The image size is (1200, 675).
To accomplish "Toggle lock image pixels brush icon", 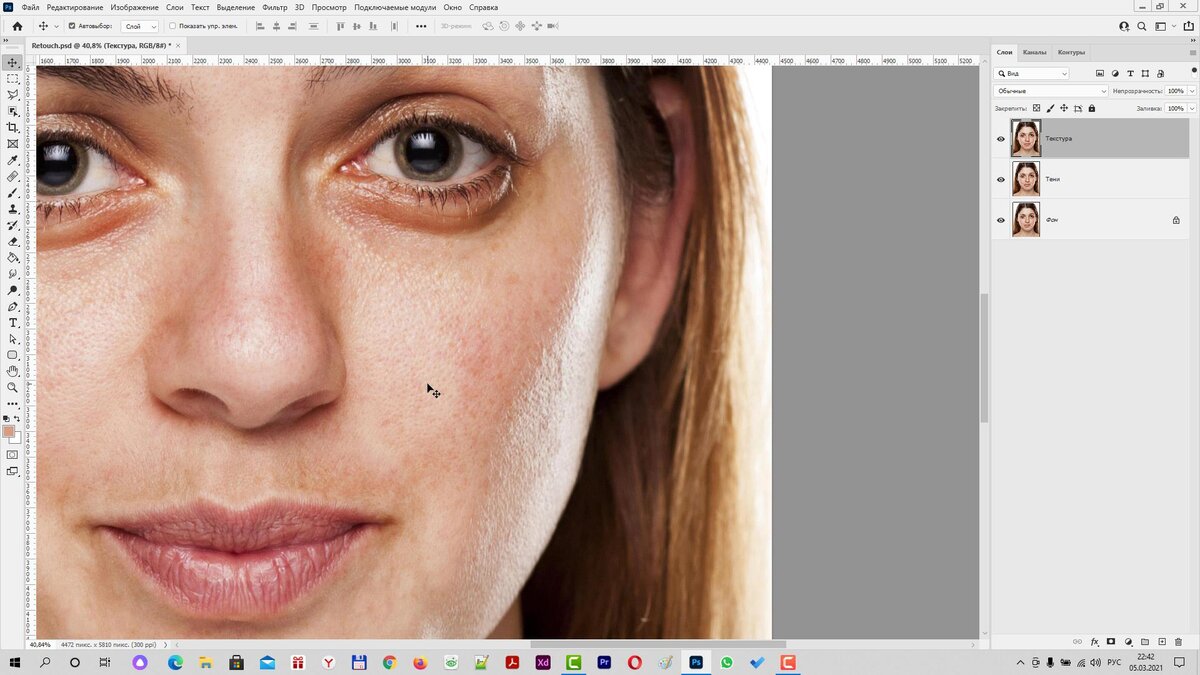I will click(1049, 108).
